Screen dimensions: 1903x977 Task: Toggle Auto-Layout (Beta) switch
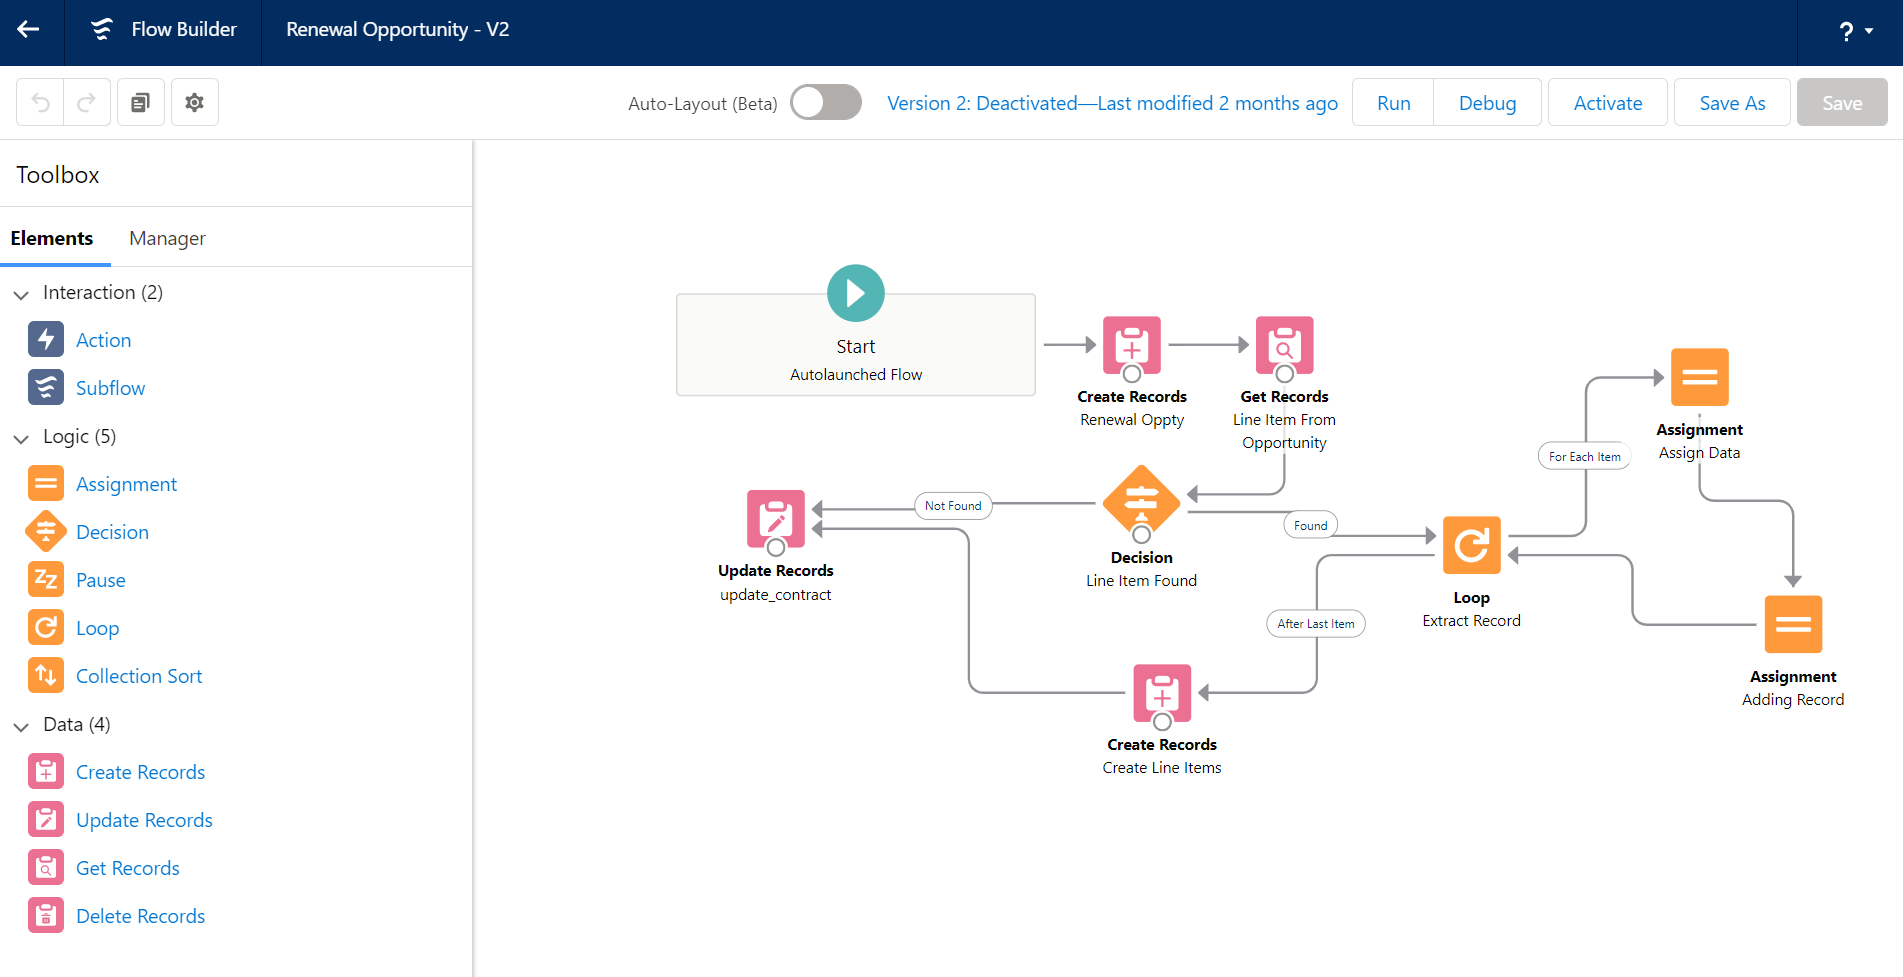826,102
